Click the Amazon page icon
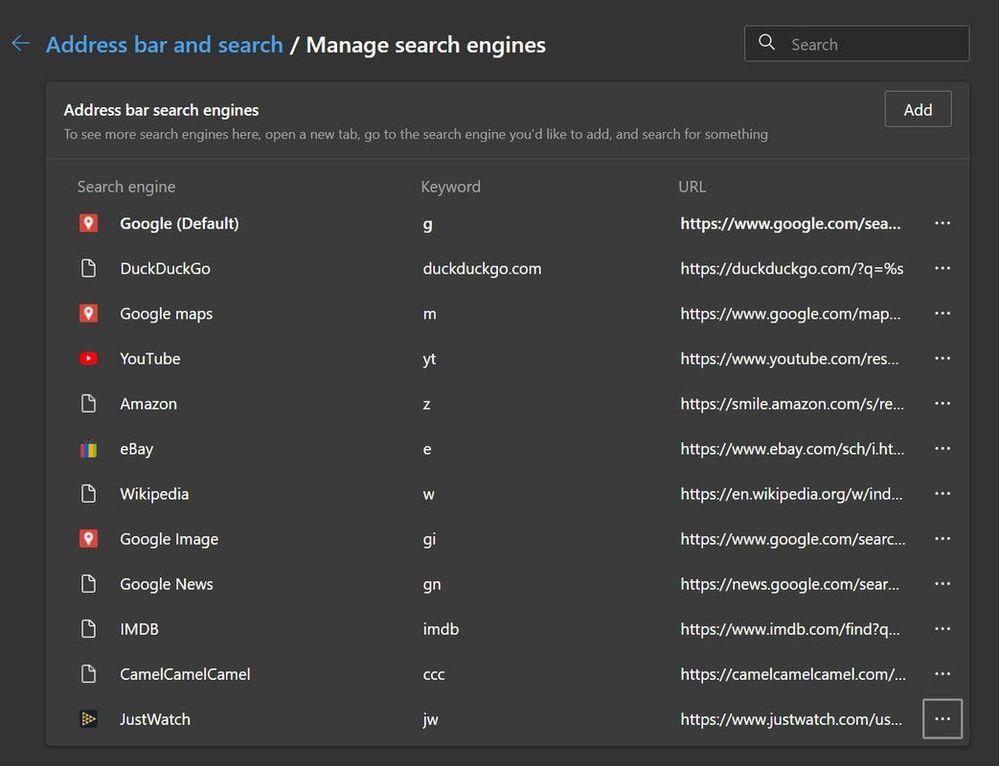This screenshot has width=999, height=766. click(x=89, y=403)
